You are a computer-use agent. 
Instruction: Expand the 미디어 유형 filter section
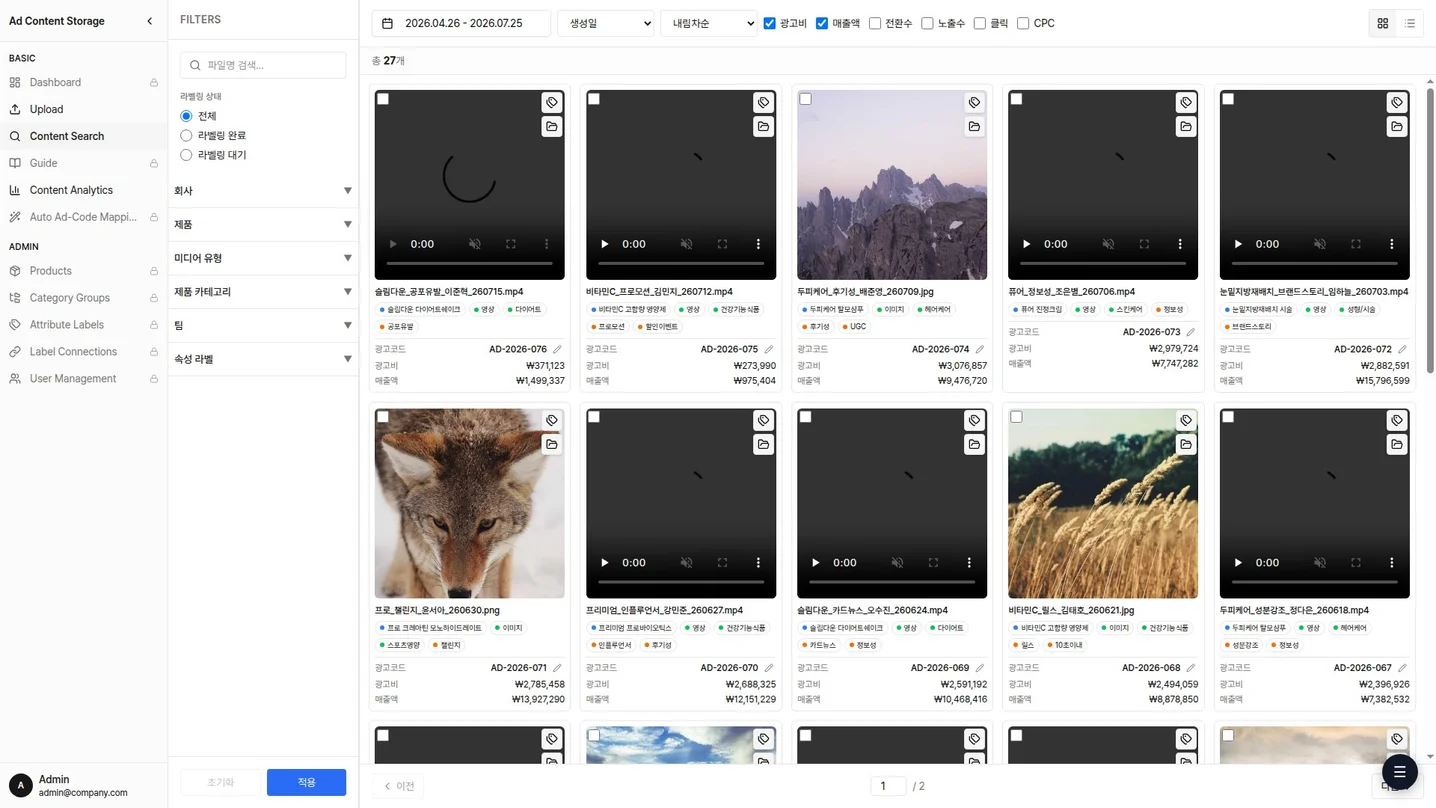pyautogui.click(x=263, y=258)
